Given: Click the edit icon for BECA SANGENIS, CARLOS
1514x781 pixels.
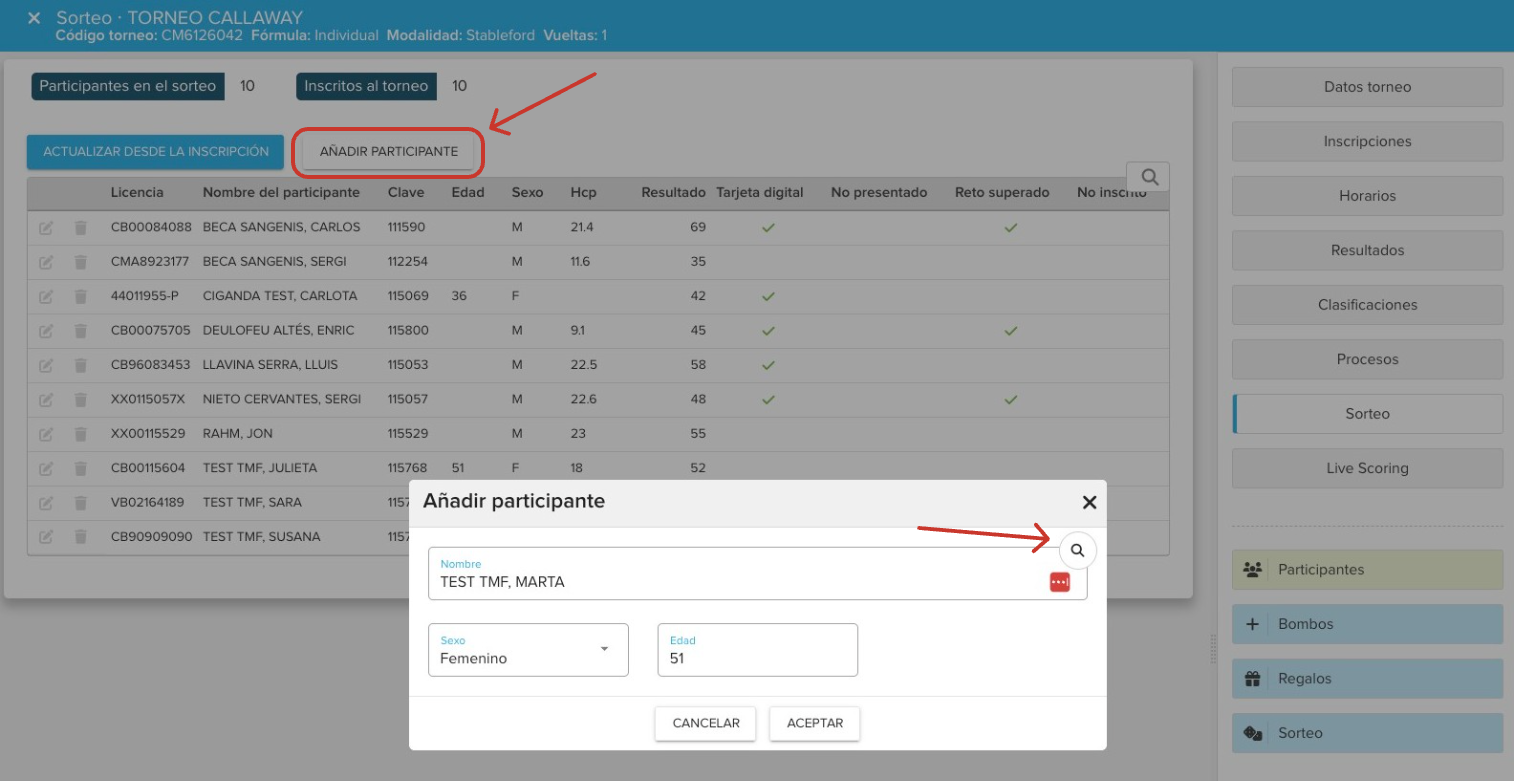Looking at the screenshot, I should tap(46, 228).
